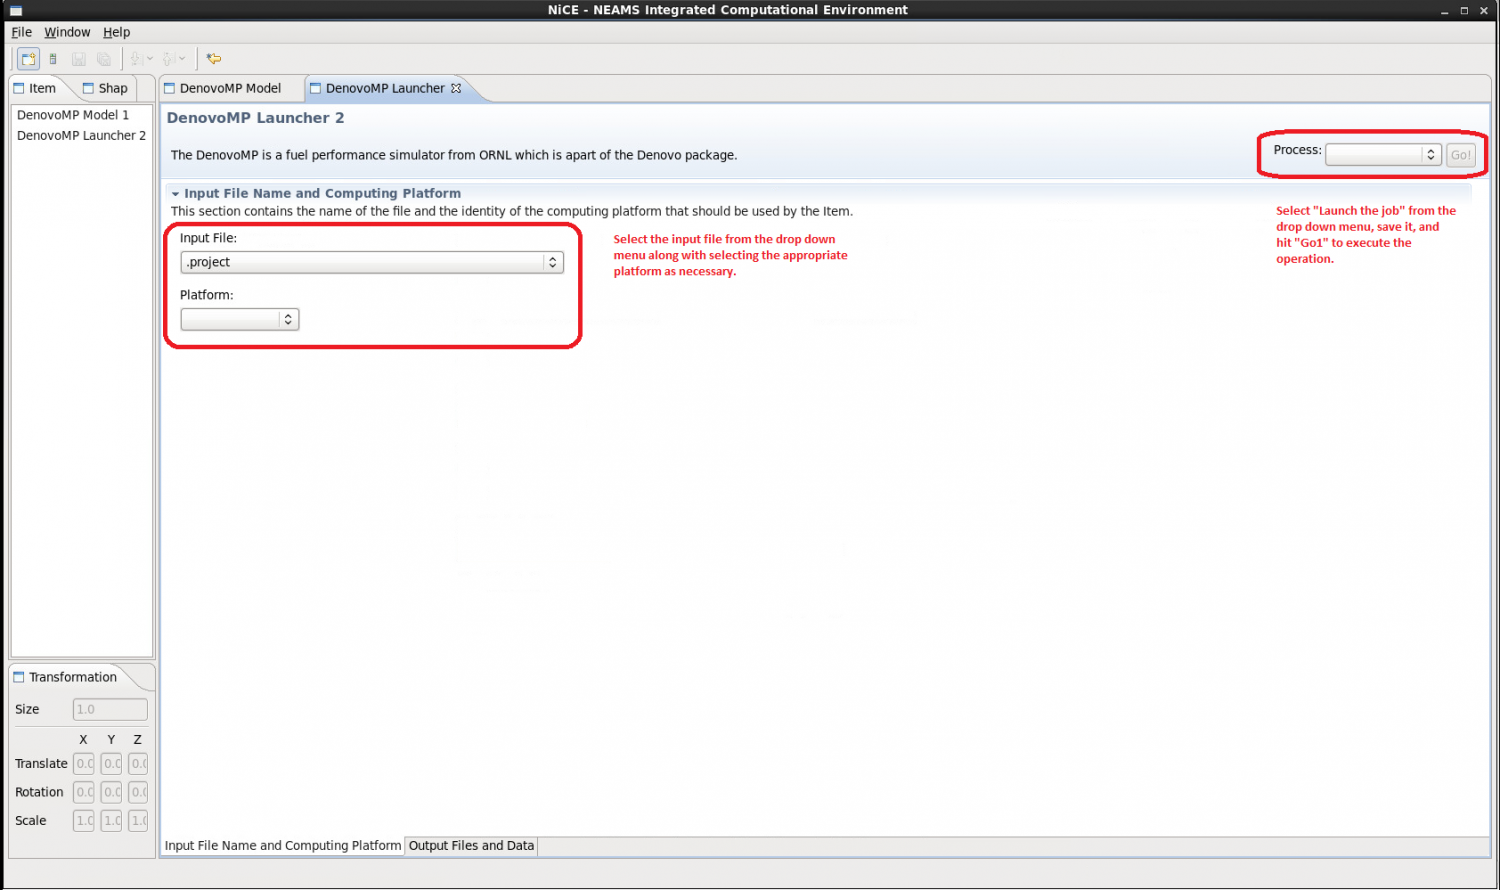Open the Help menu

click(x=116, y=32)
